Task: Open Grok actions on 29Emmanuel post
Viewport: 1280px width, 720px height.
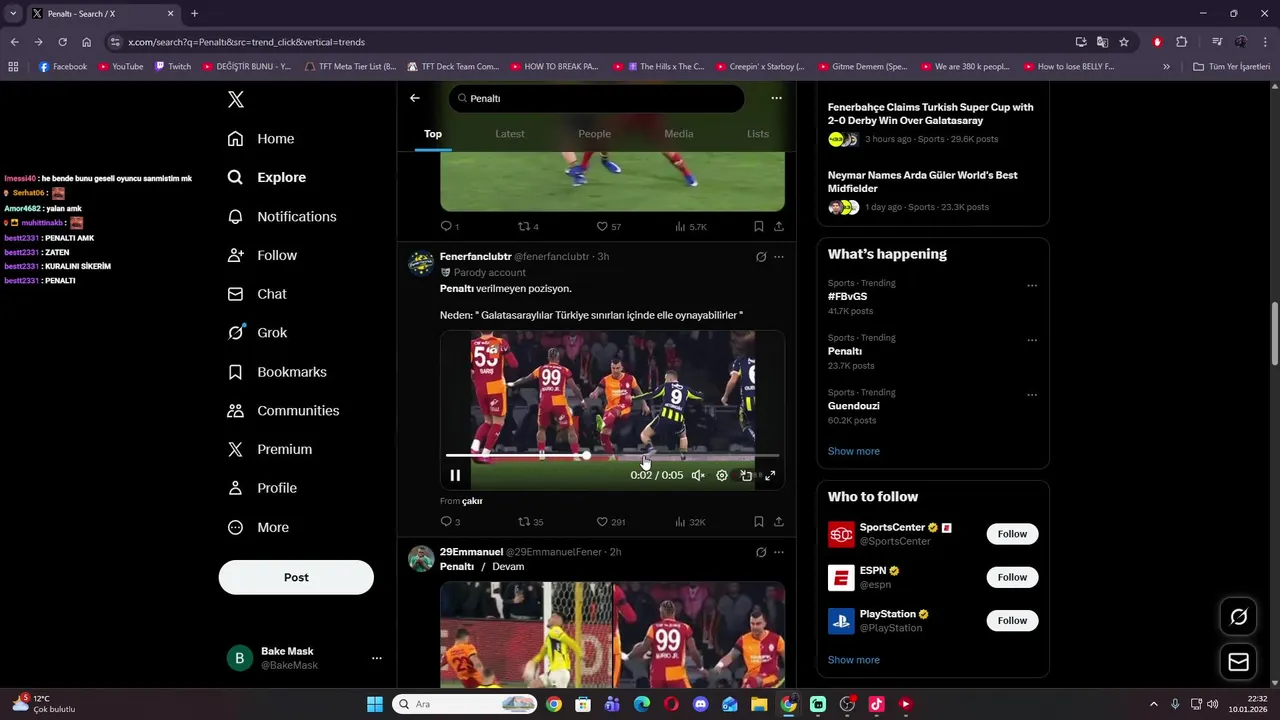Action: coord(761,552)
